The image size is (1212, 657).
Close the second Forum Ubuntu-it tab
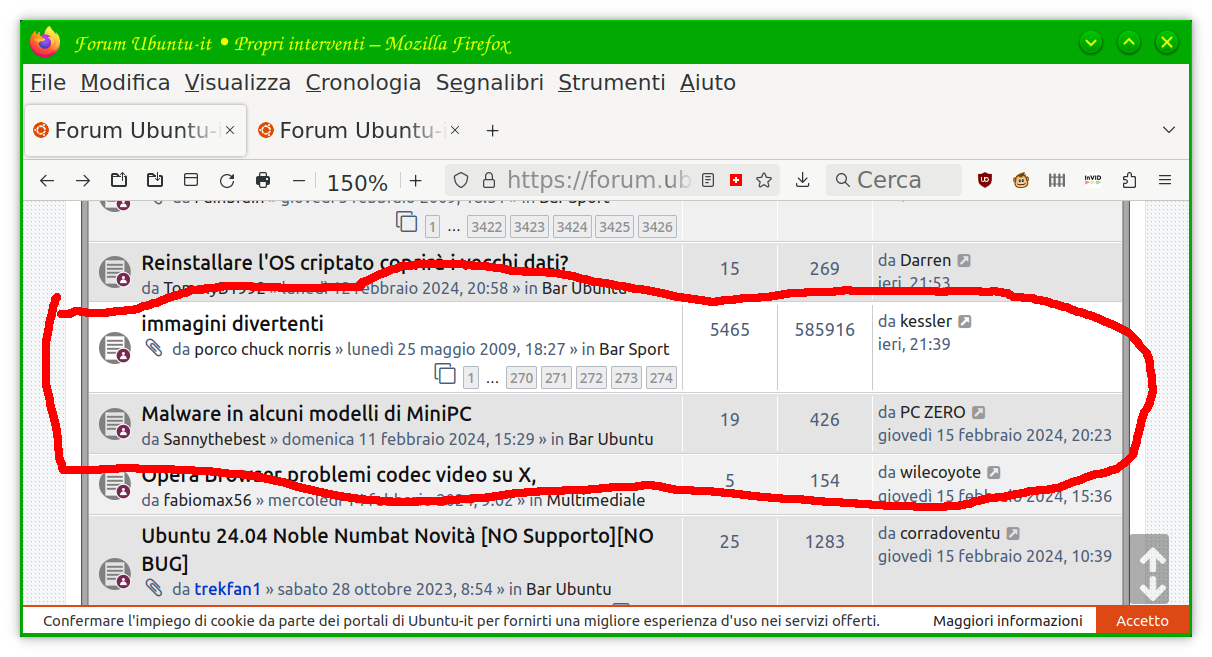[455, 130]
